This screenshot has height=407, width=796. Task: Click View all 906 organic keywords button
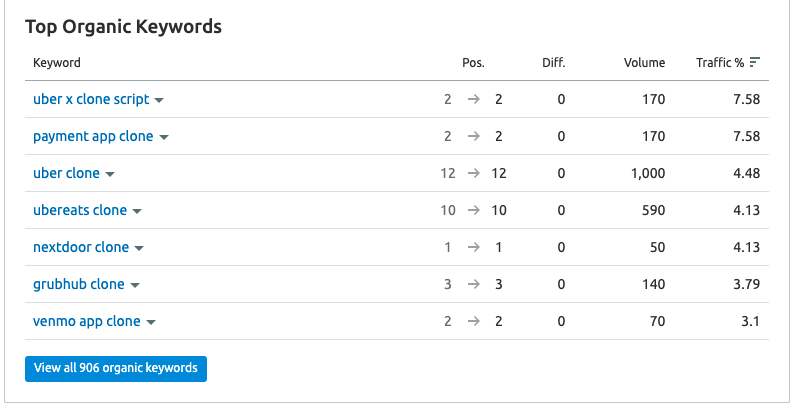116,369
